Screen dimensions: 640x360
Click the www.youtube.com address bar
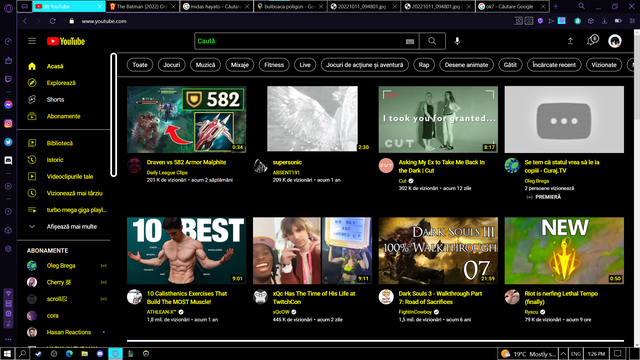point(104,21)
